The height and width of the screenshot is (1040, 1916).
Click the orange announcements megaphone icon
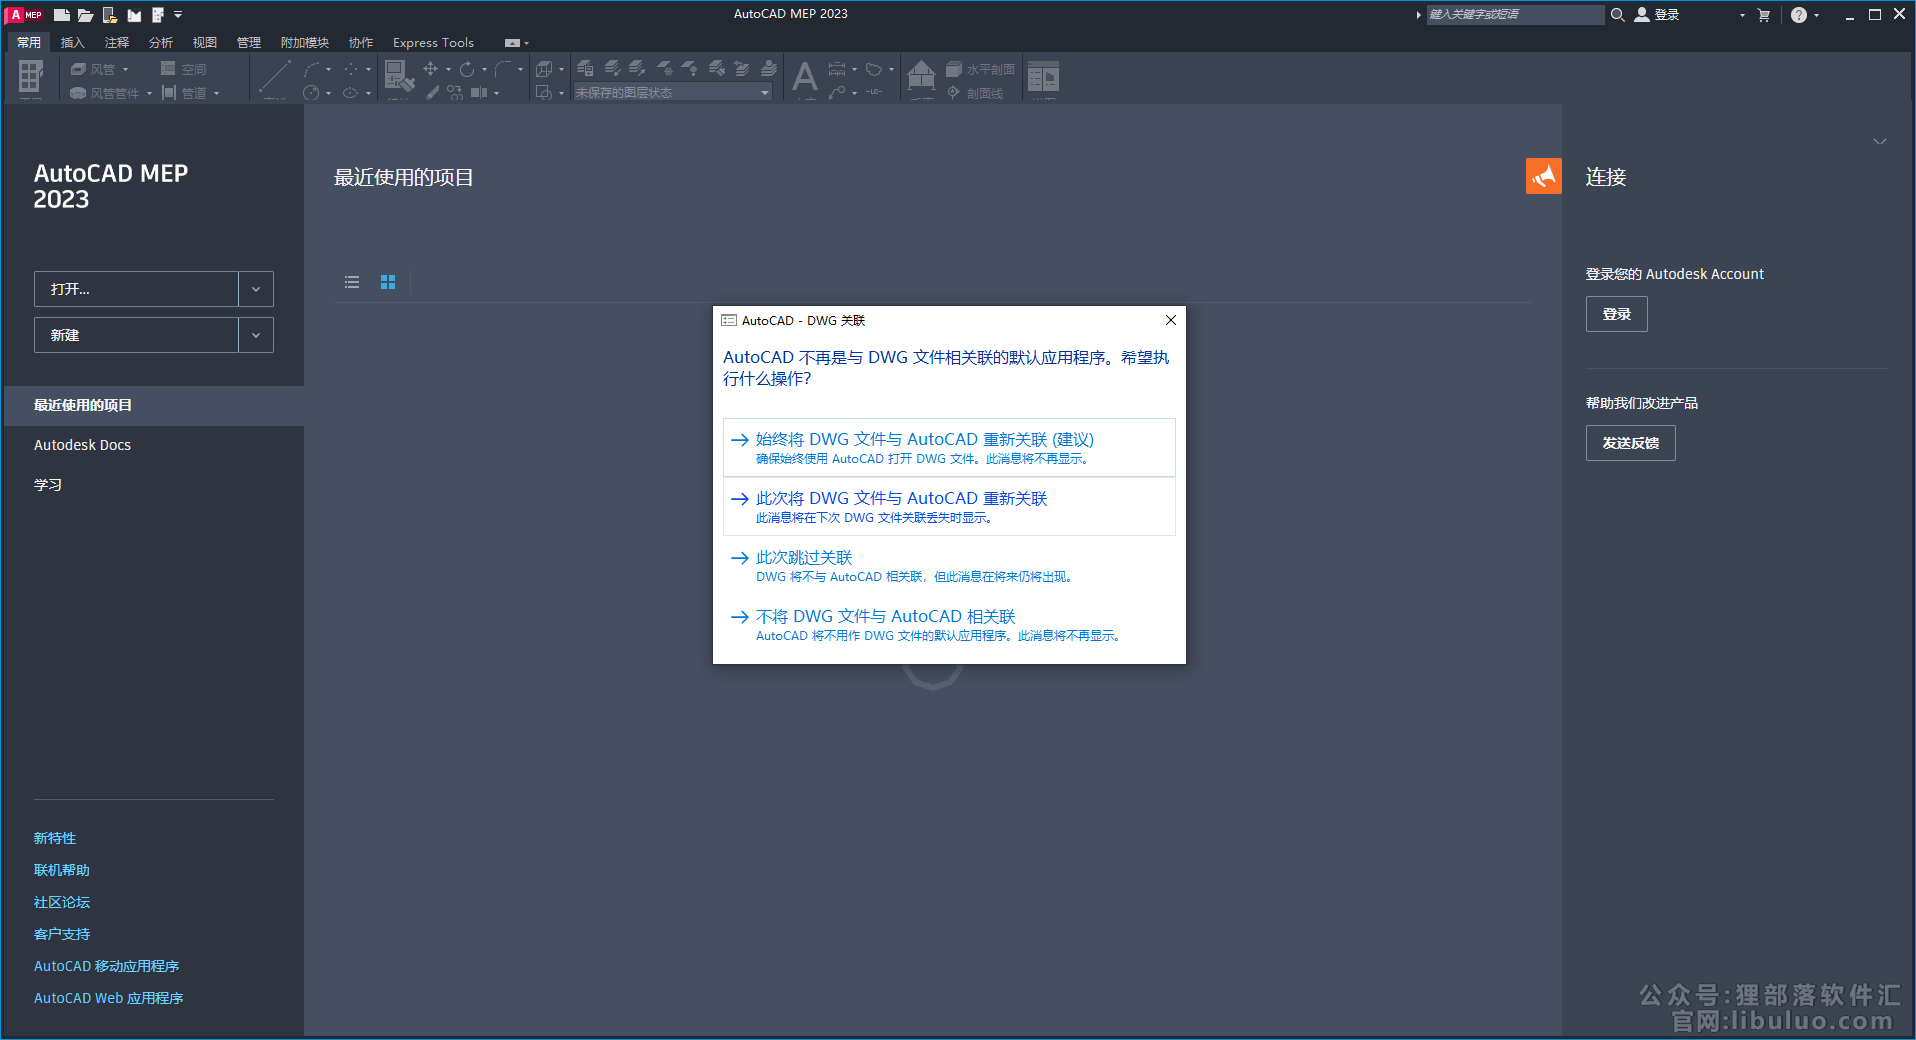click(x=1543, y=176)
